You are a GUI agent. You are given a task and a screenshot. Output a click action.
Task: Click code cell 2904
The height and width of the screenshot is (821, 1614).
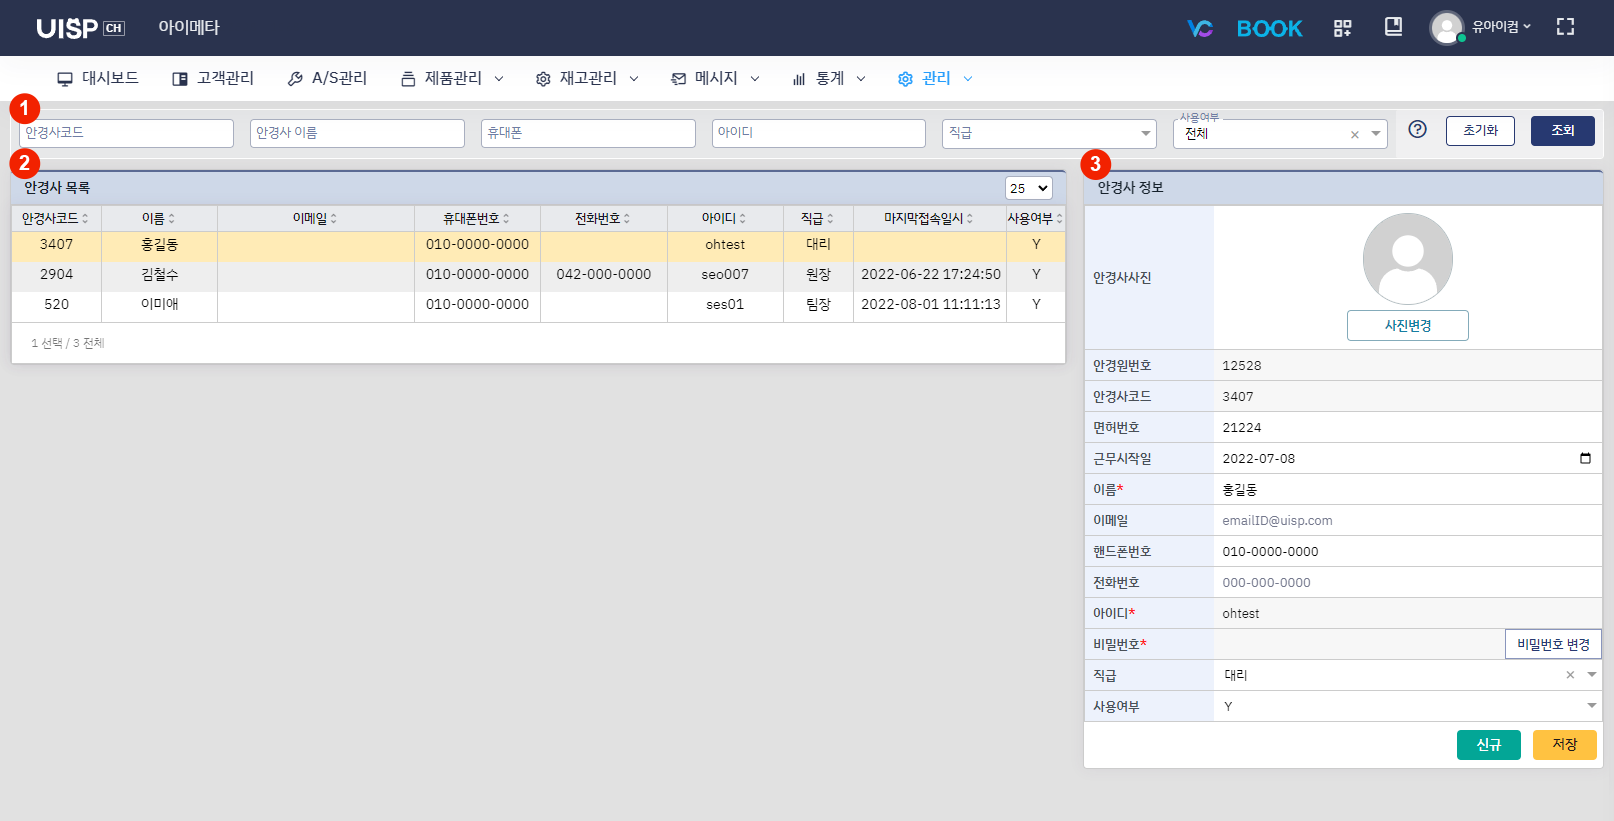(56, 275)
